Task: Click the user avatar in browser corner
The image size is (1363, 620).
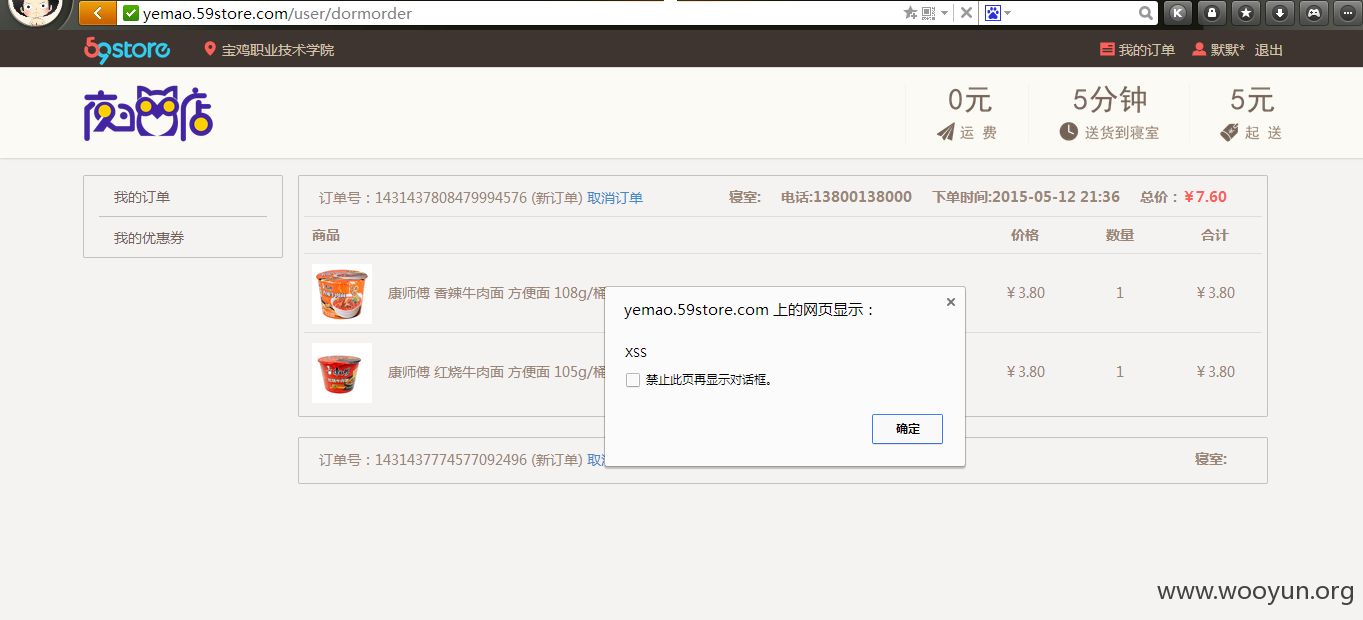Action: tap(37, 12)
